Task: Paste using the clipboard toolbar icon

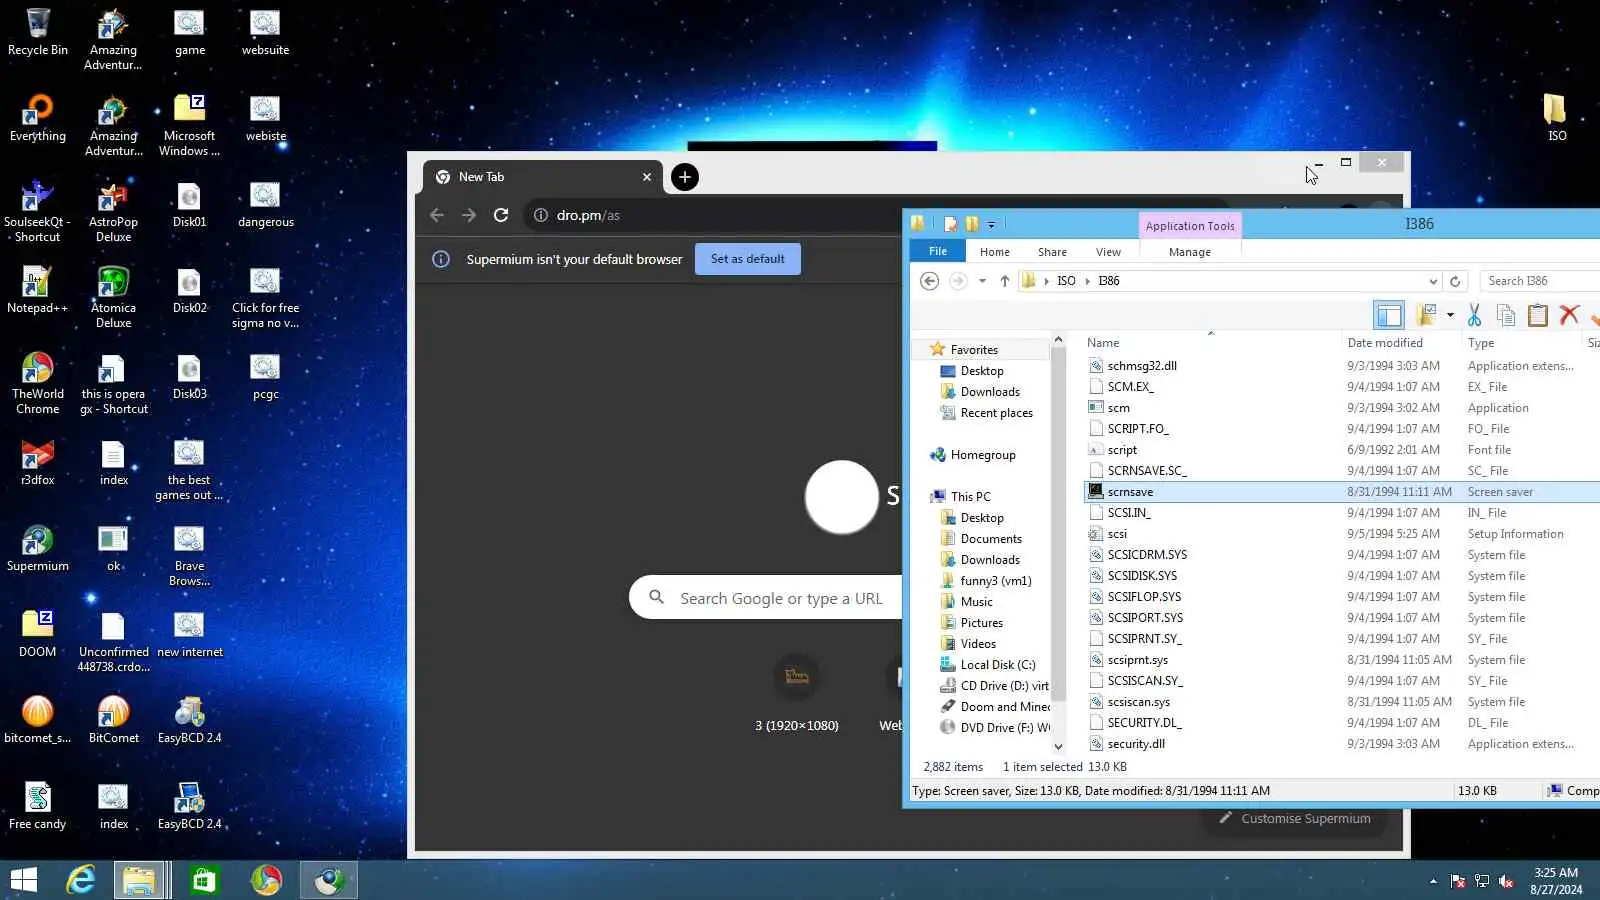Action: pyautogui.click(x=1538, y=315)
